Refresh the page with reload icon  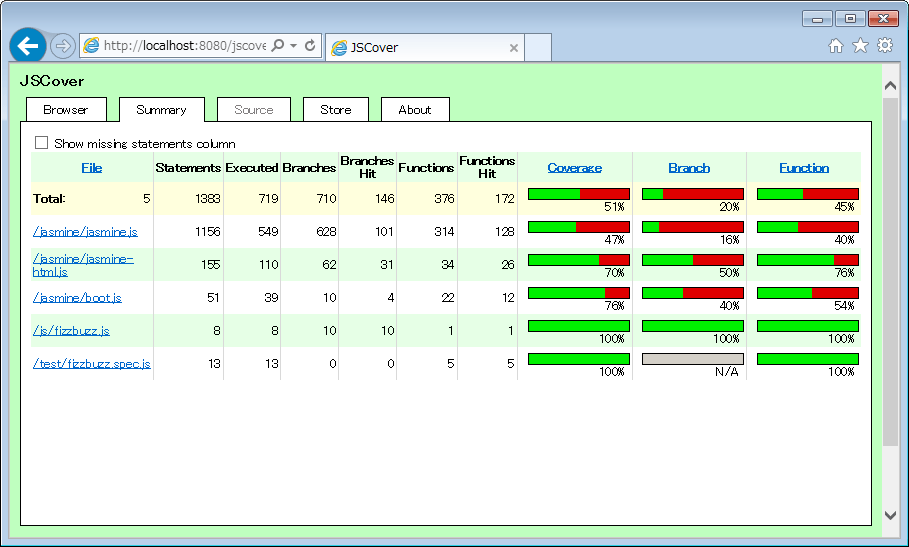pos(310,45)
